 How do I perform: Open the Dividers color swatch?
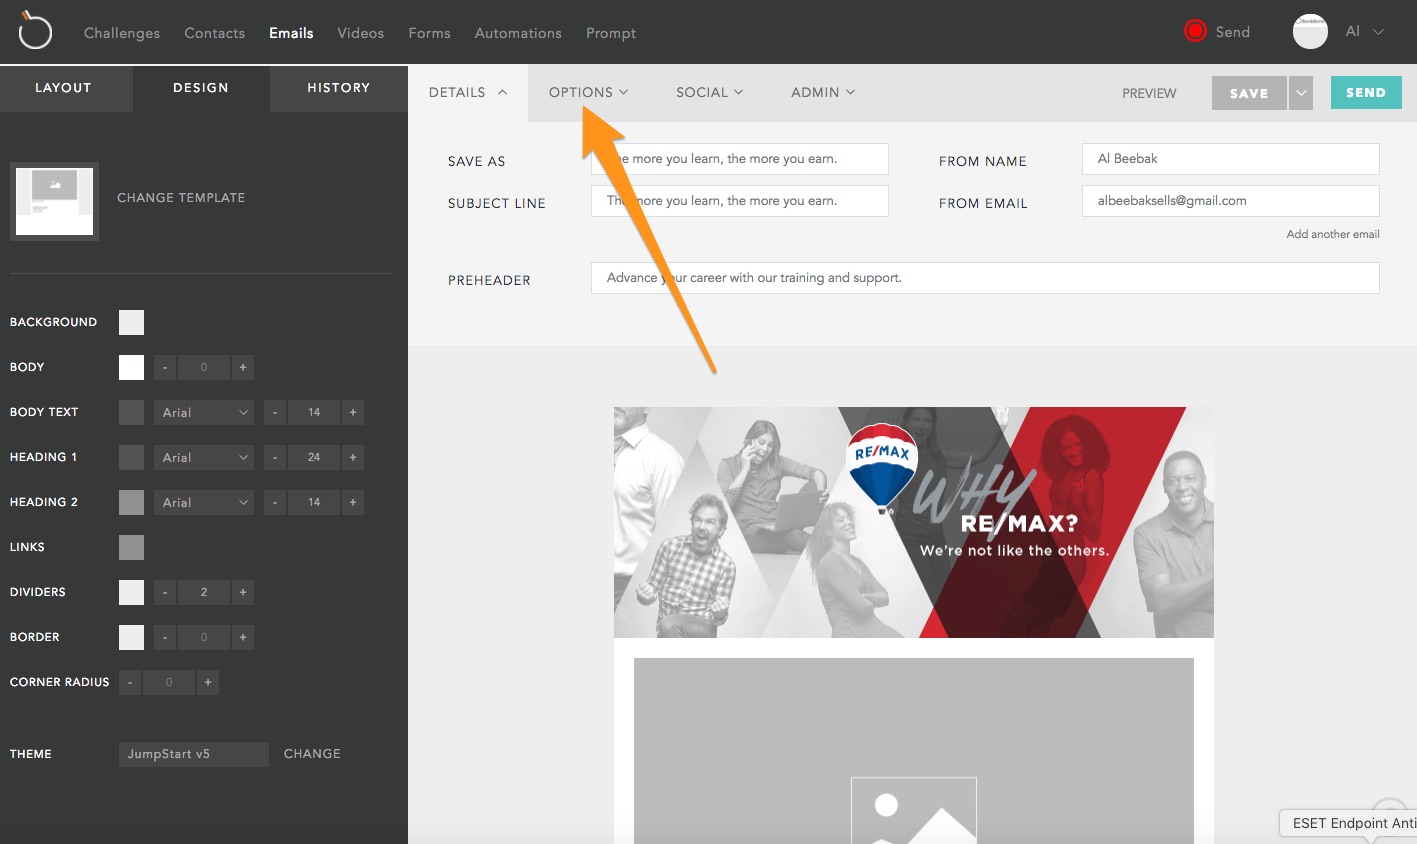click(x=131, y=592)
